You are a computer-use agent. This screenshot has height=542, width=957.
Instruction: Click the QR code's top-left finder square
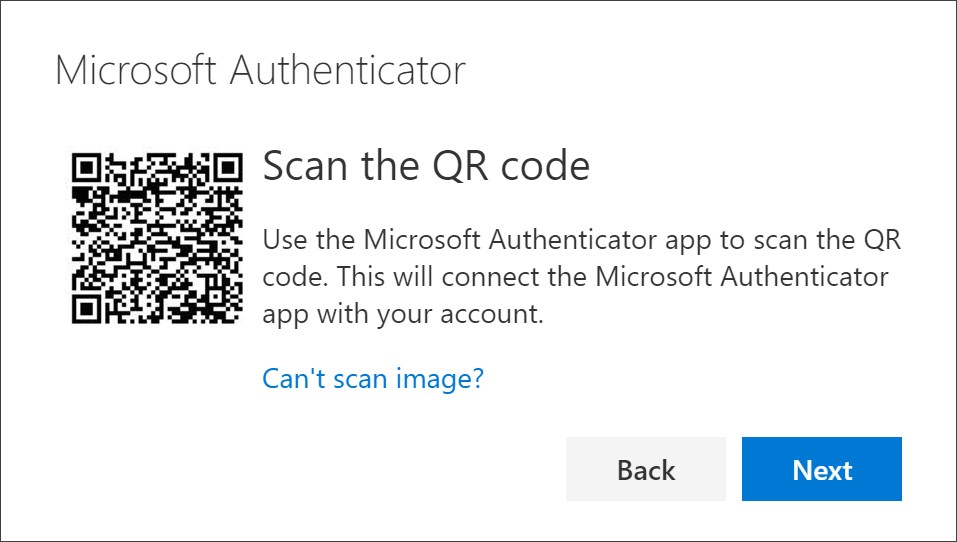(87, 166)
